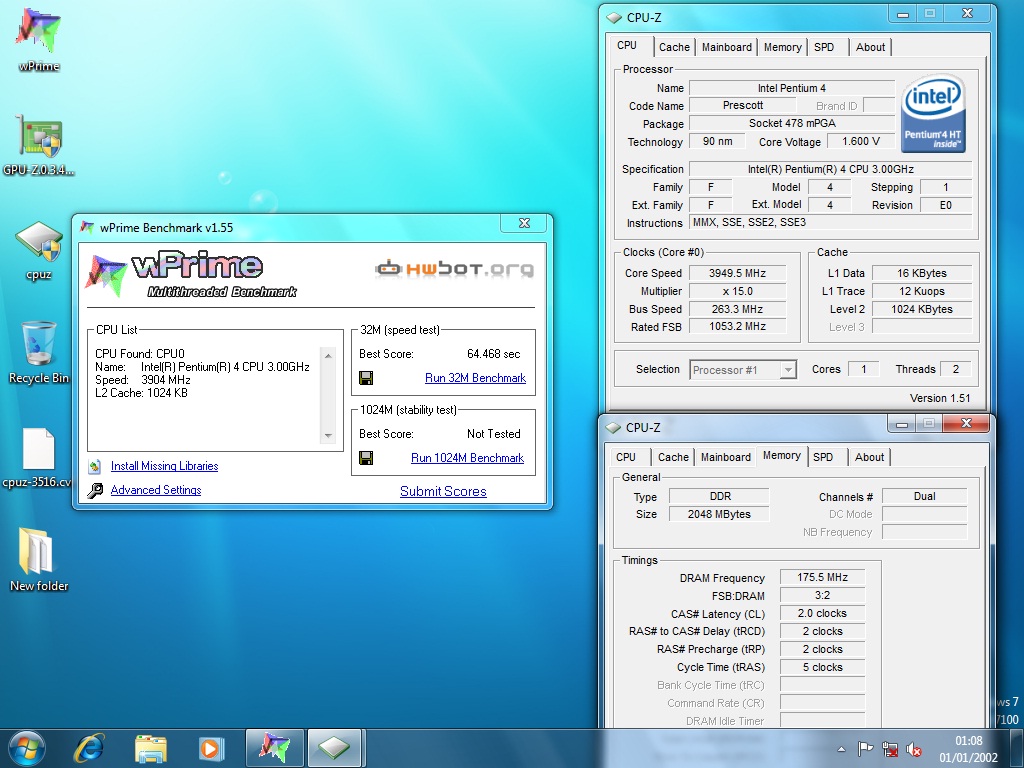The height and width of the screenshot is (768, 1024).
Task: Select CPU tab in bottom CPU-Z window
Action: 626,457
